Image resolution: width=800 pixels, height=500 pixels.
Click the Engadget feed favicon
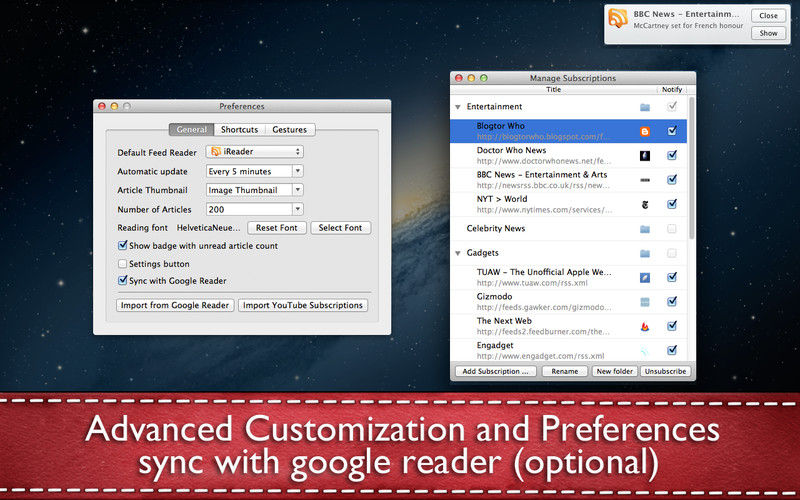pyautogui.click(x=645, y=351)
